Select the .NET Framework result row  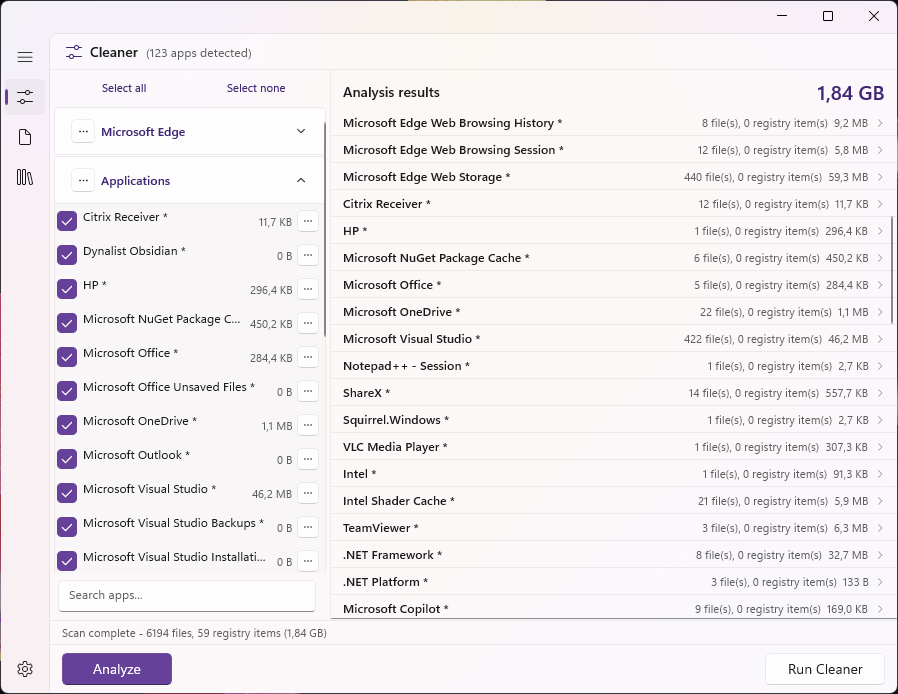pos(613,555)
